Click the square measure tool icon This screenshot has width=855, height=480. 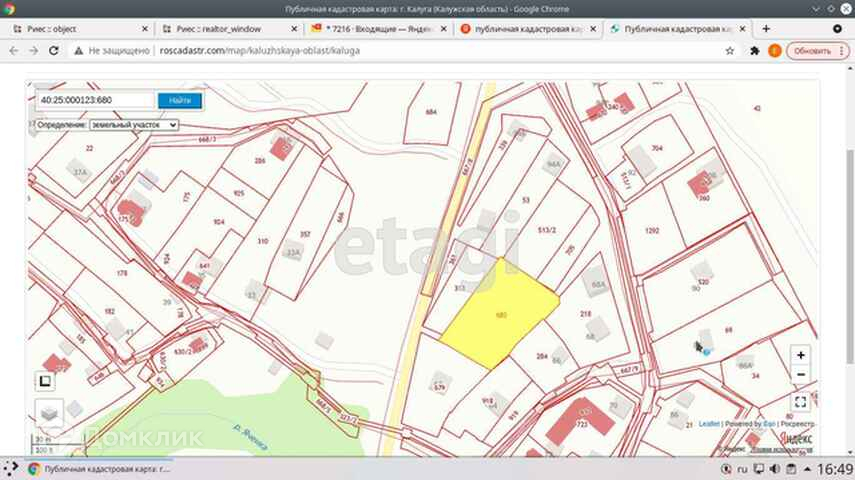tap(45, 380)
